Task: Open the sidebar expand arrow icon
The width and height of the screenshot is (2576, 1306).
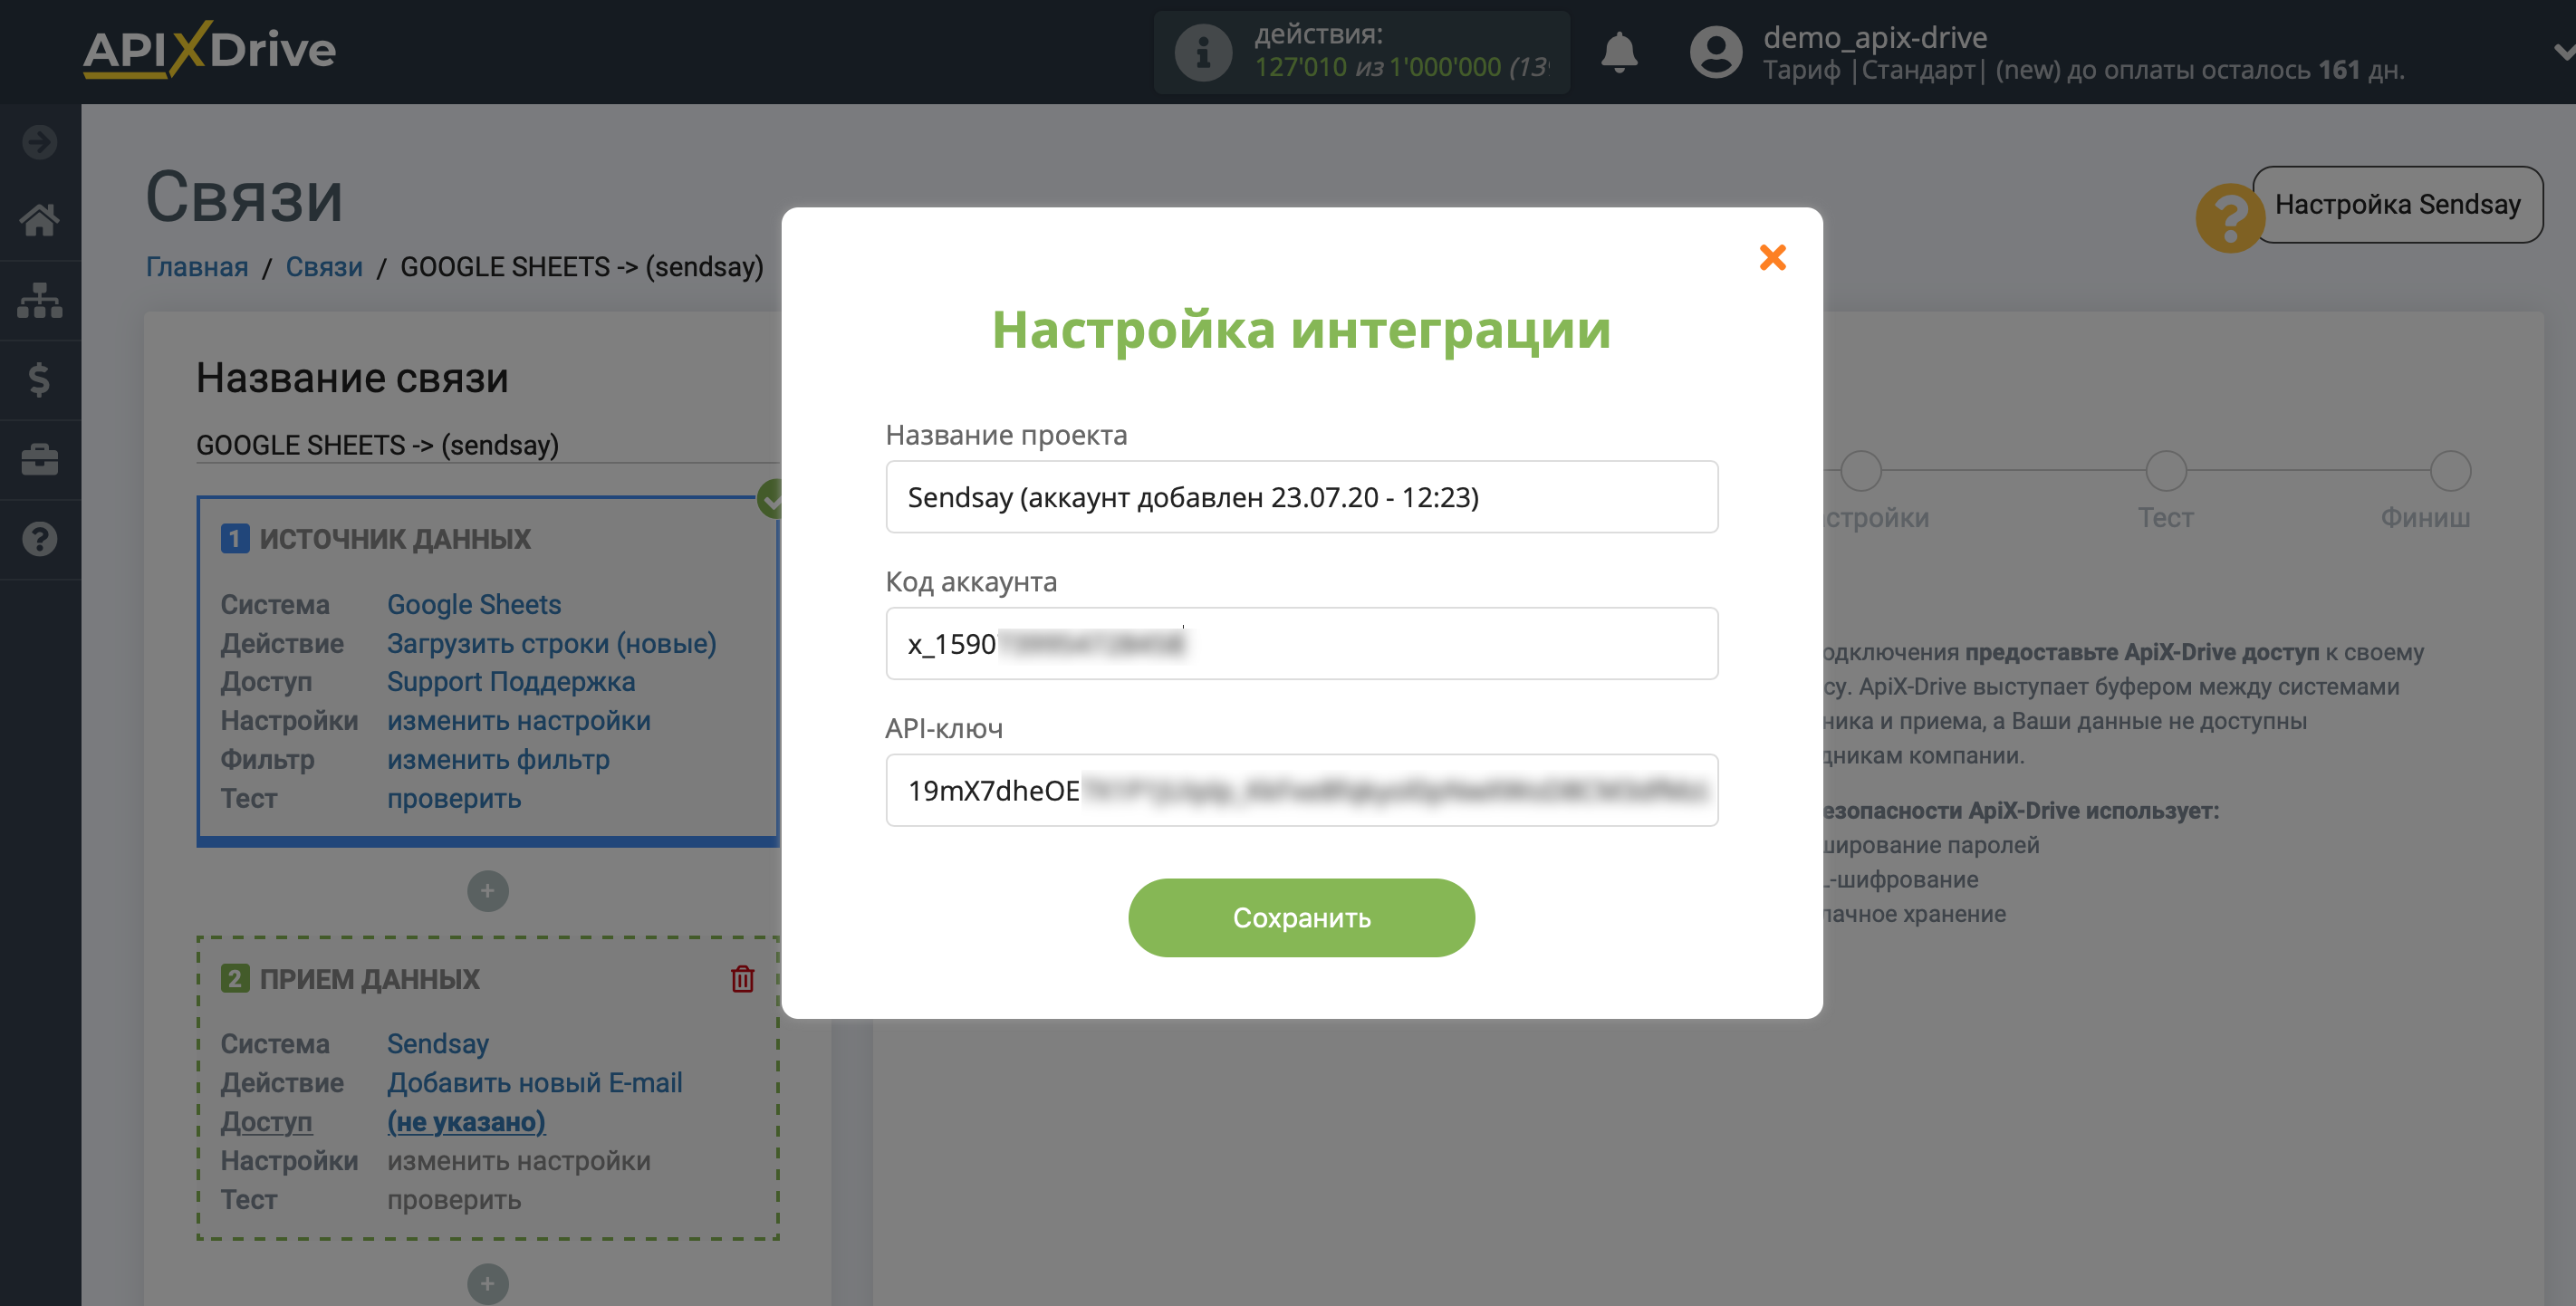Action: pyautogui.click(x=40, y=142)
